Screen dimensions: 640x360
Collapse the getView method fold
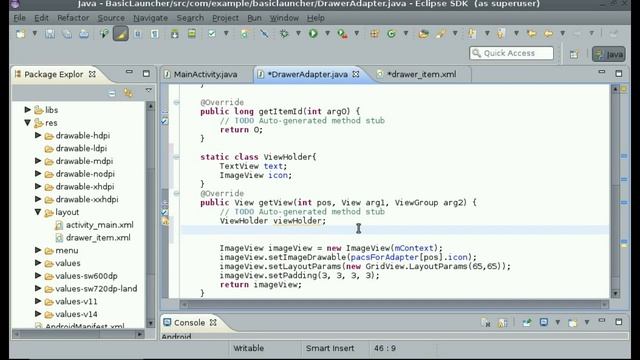pos(176,193)
